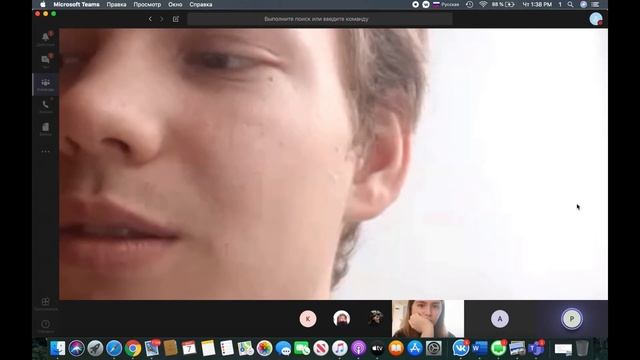This screenshot has width=640, height=360.
Task: Select participant with bearded avatar photo
Action: 341,319
